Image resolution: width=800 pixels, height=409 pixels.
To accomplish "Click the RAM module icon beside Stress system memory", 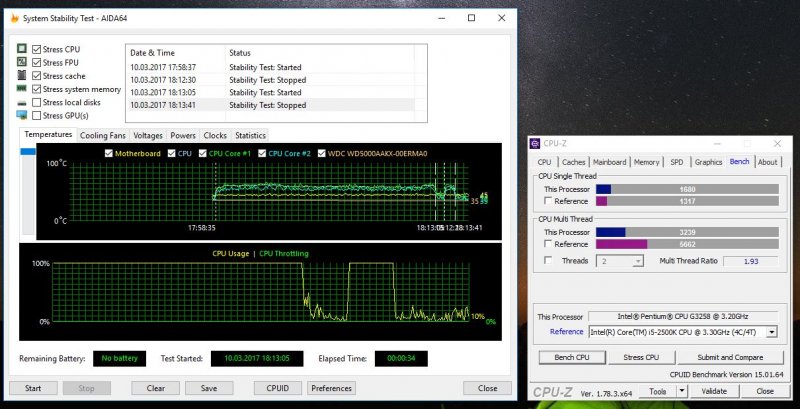I will tap(21, 89).
